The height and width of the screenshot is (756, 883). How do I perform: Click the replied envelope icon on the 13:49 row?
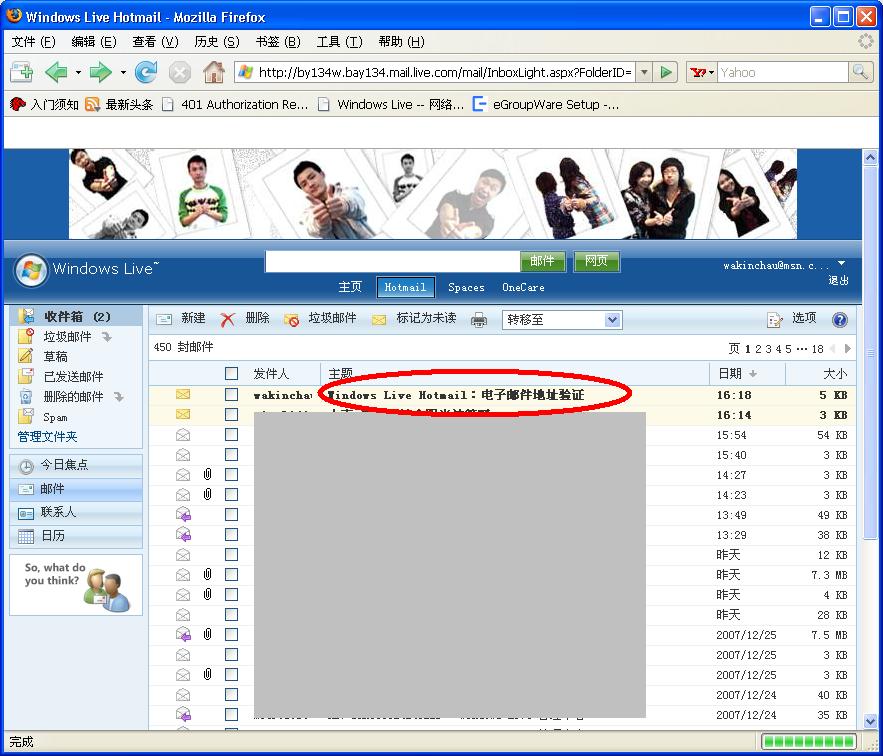tap(184, 514)
